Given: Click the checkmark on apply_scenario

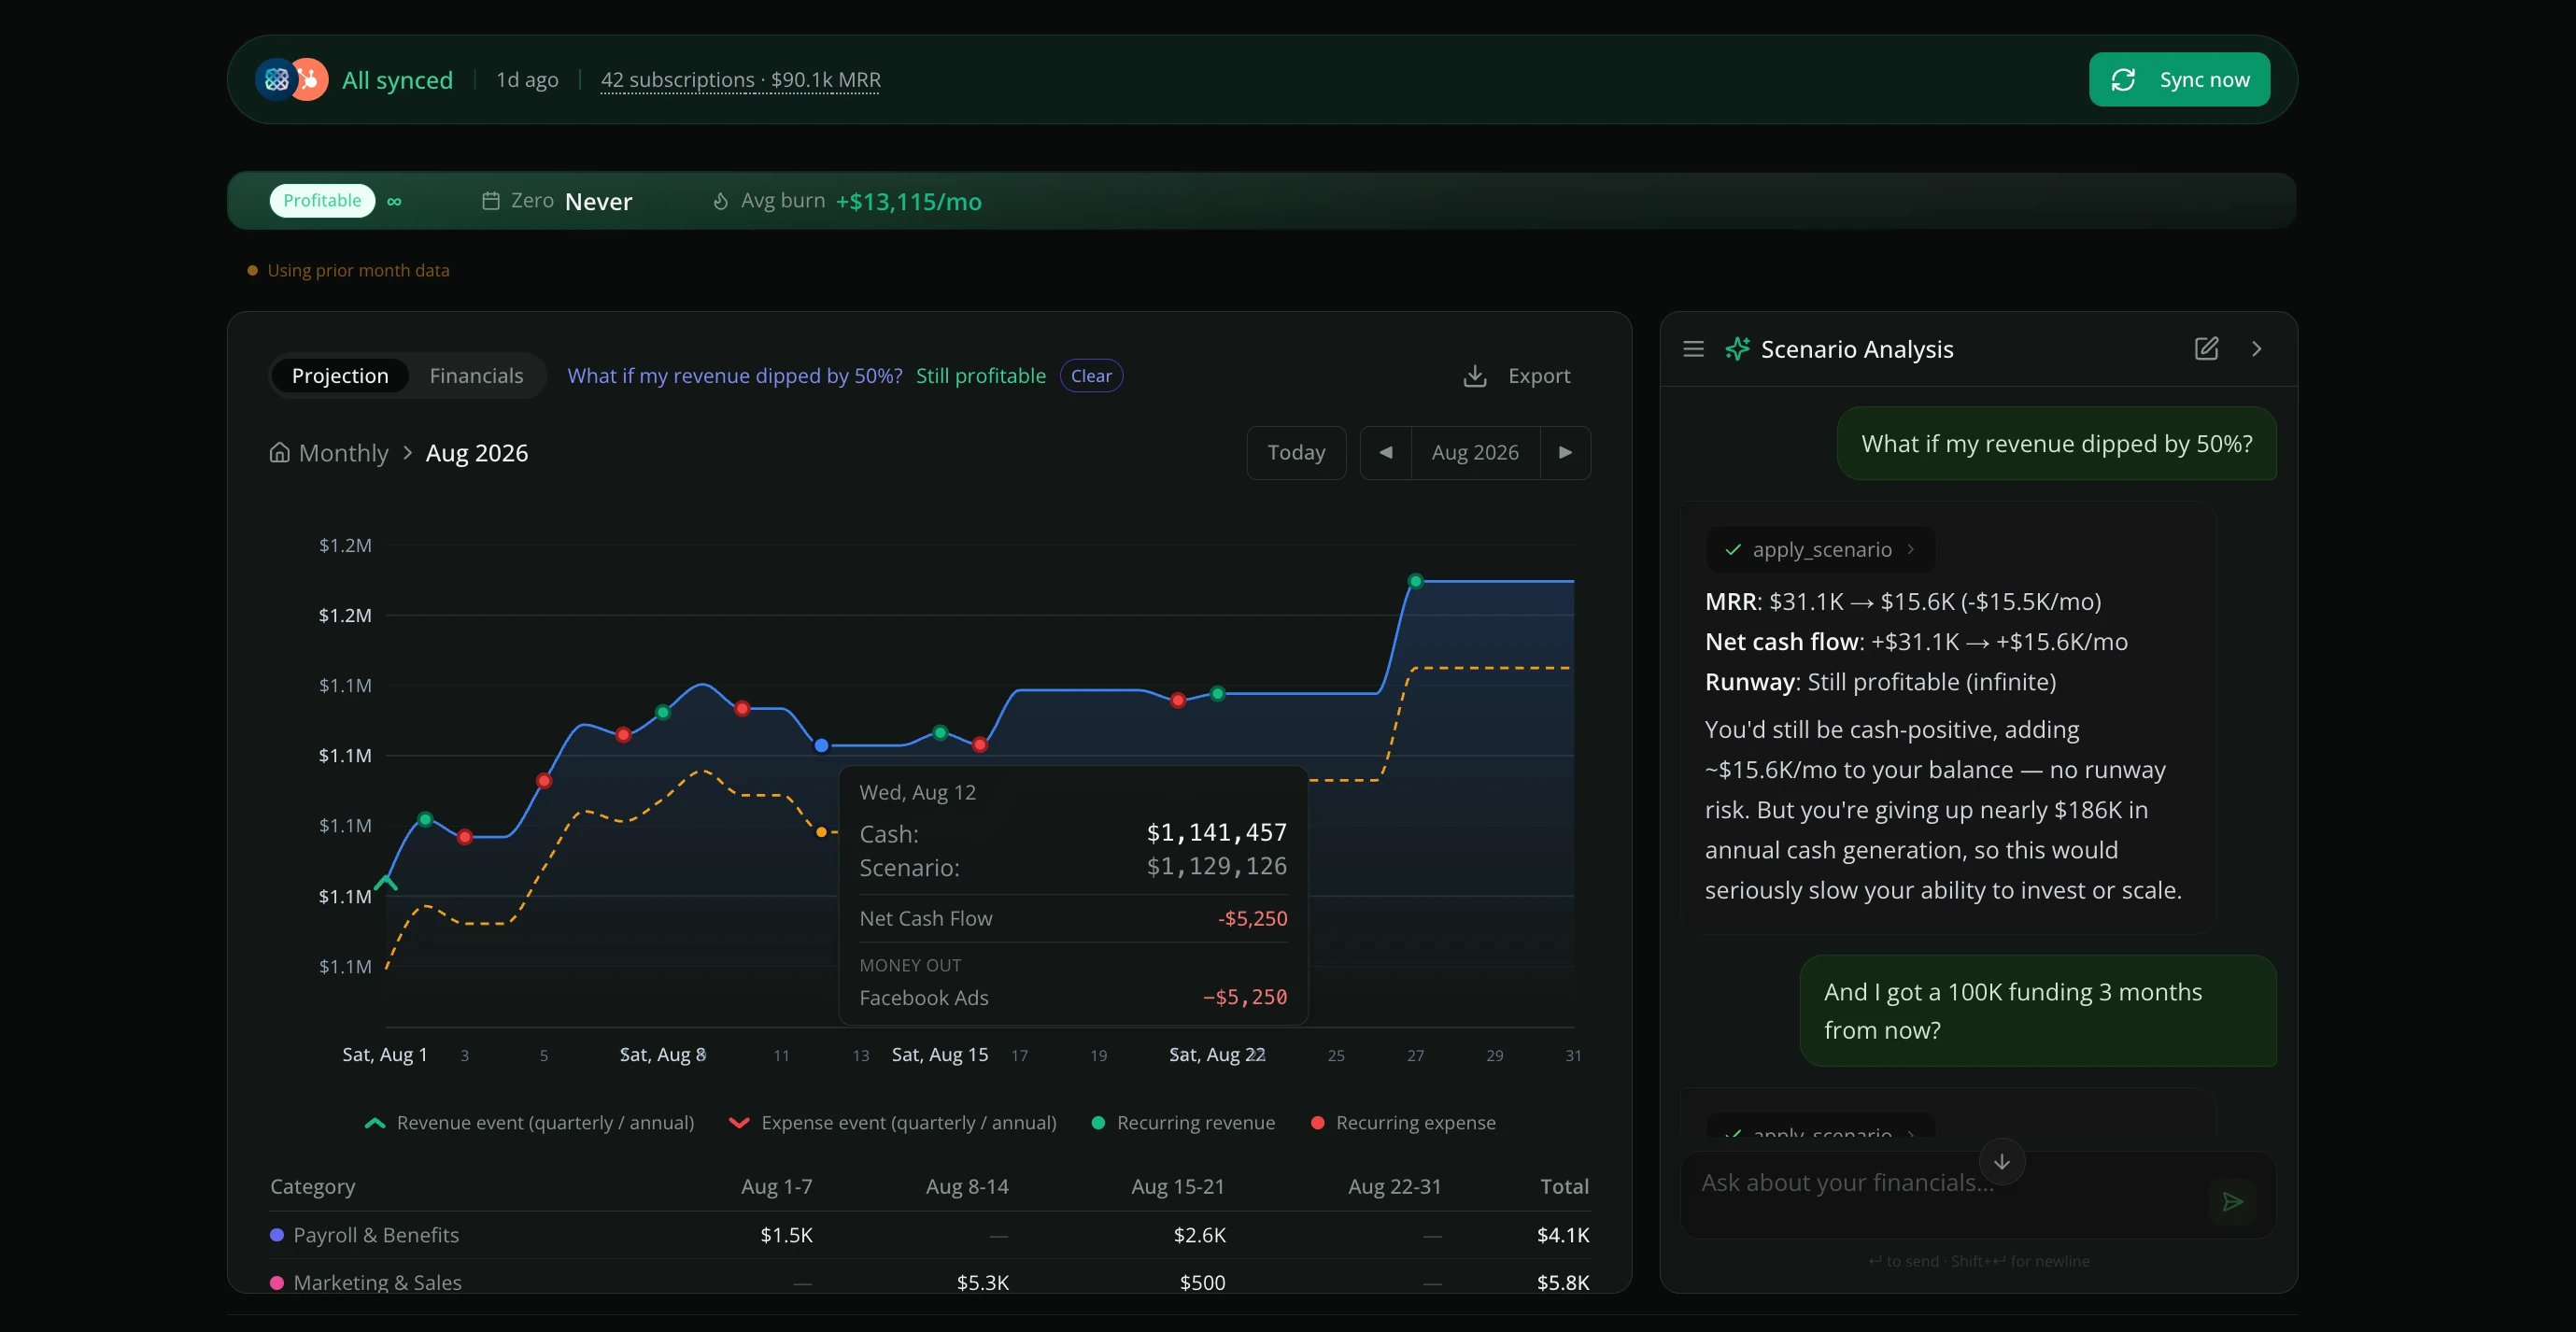Looking at the screenshot, I should pos(1733,549).
